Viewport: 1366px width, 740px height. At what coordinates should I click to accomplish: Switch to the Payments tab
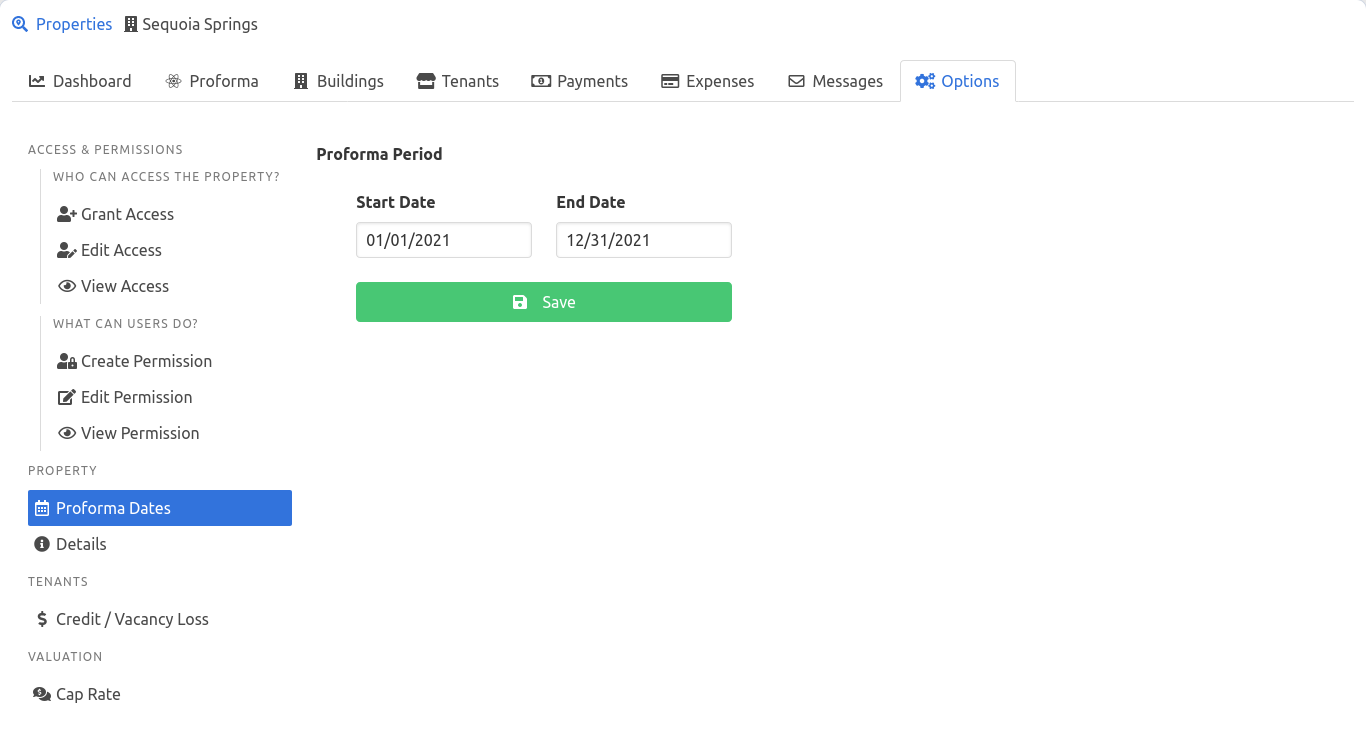[x=580, y=81]
